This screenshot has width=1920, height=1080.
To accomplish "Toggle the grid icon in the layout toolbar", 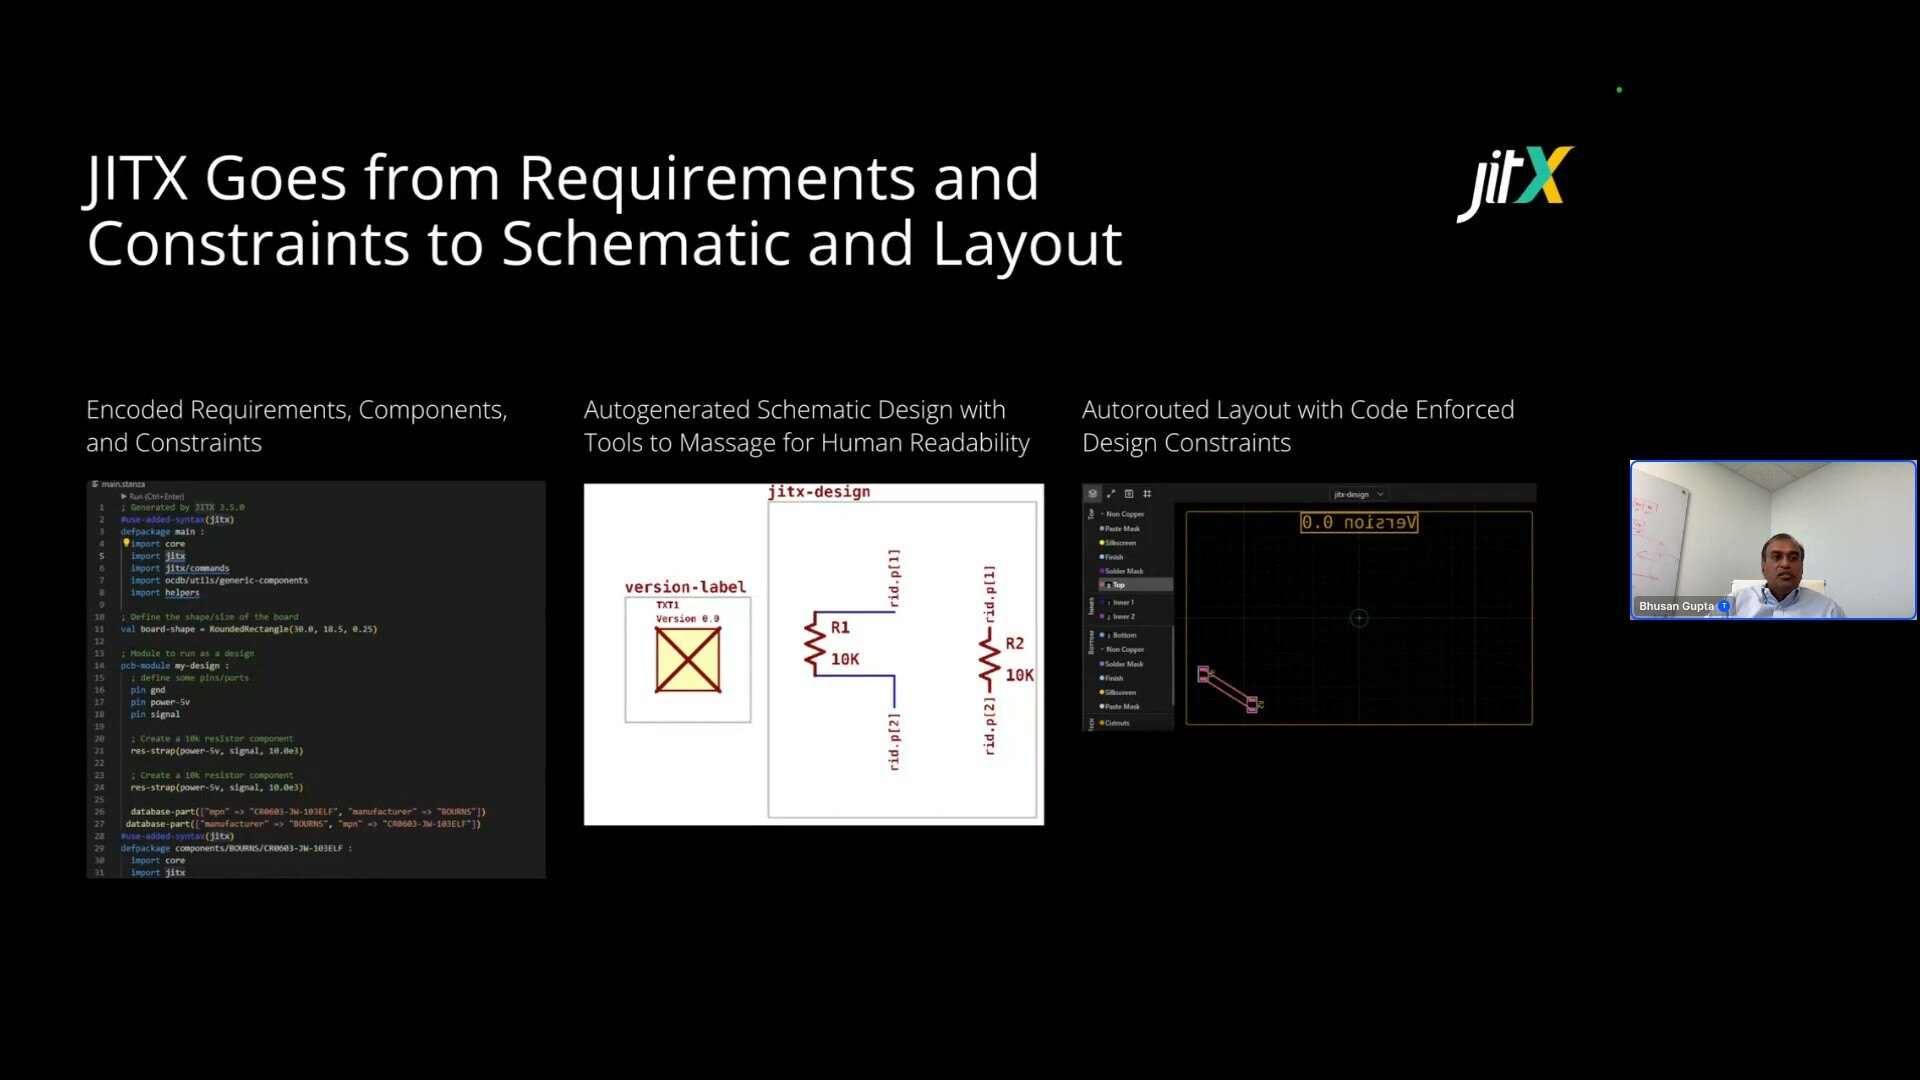I will pos(1147,494).
